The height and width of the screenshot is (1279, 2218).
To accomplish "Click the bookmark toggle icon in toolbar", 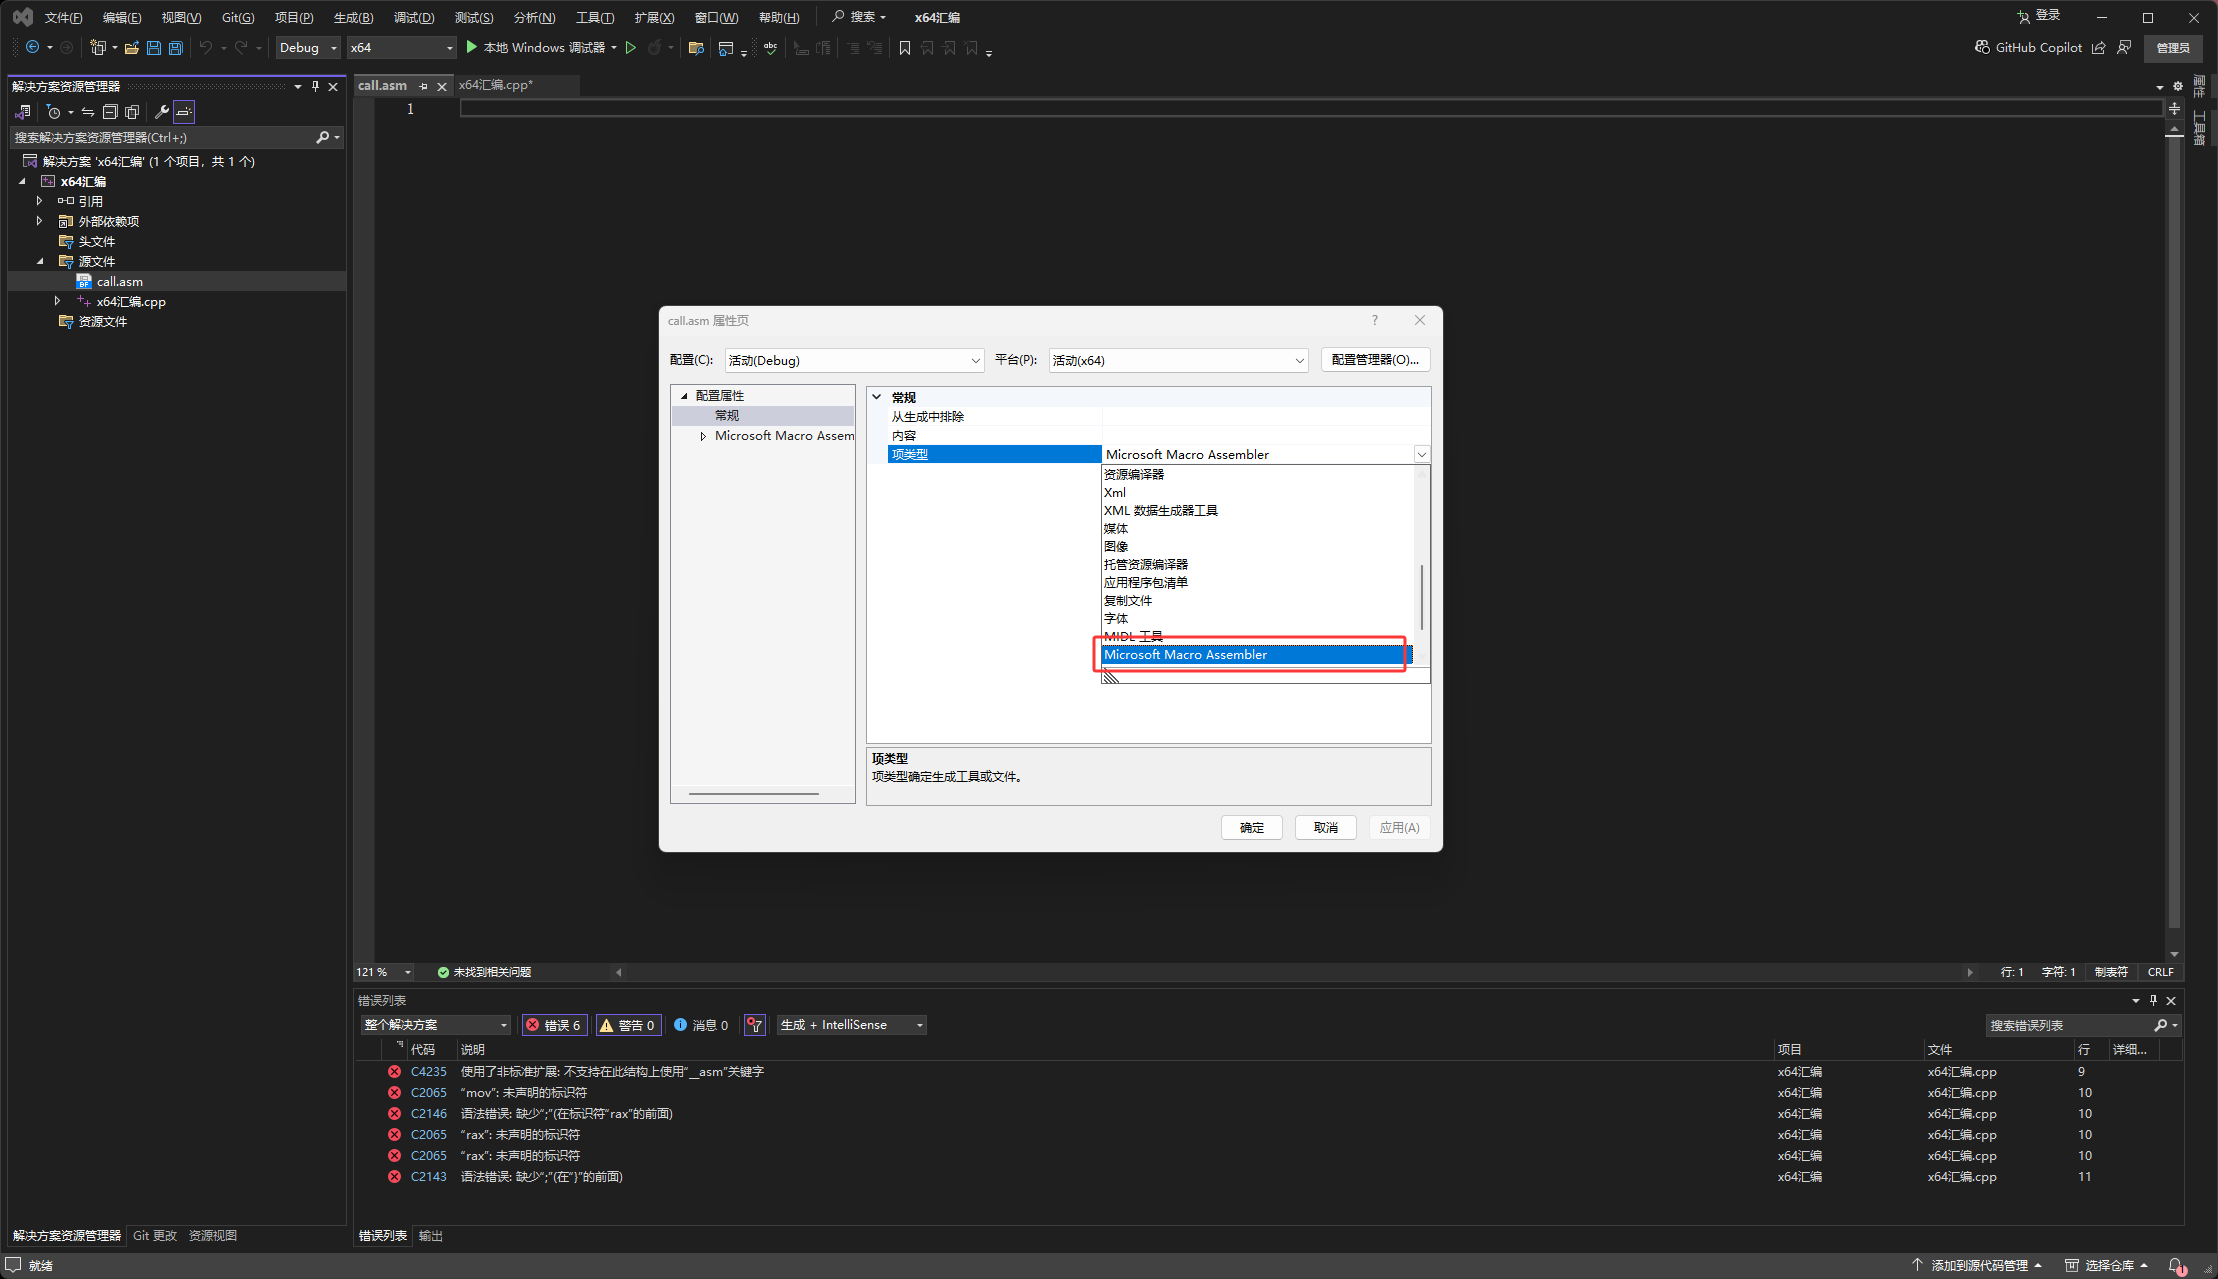I will click(x=905, y=48).
